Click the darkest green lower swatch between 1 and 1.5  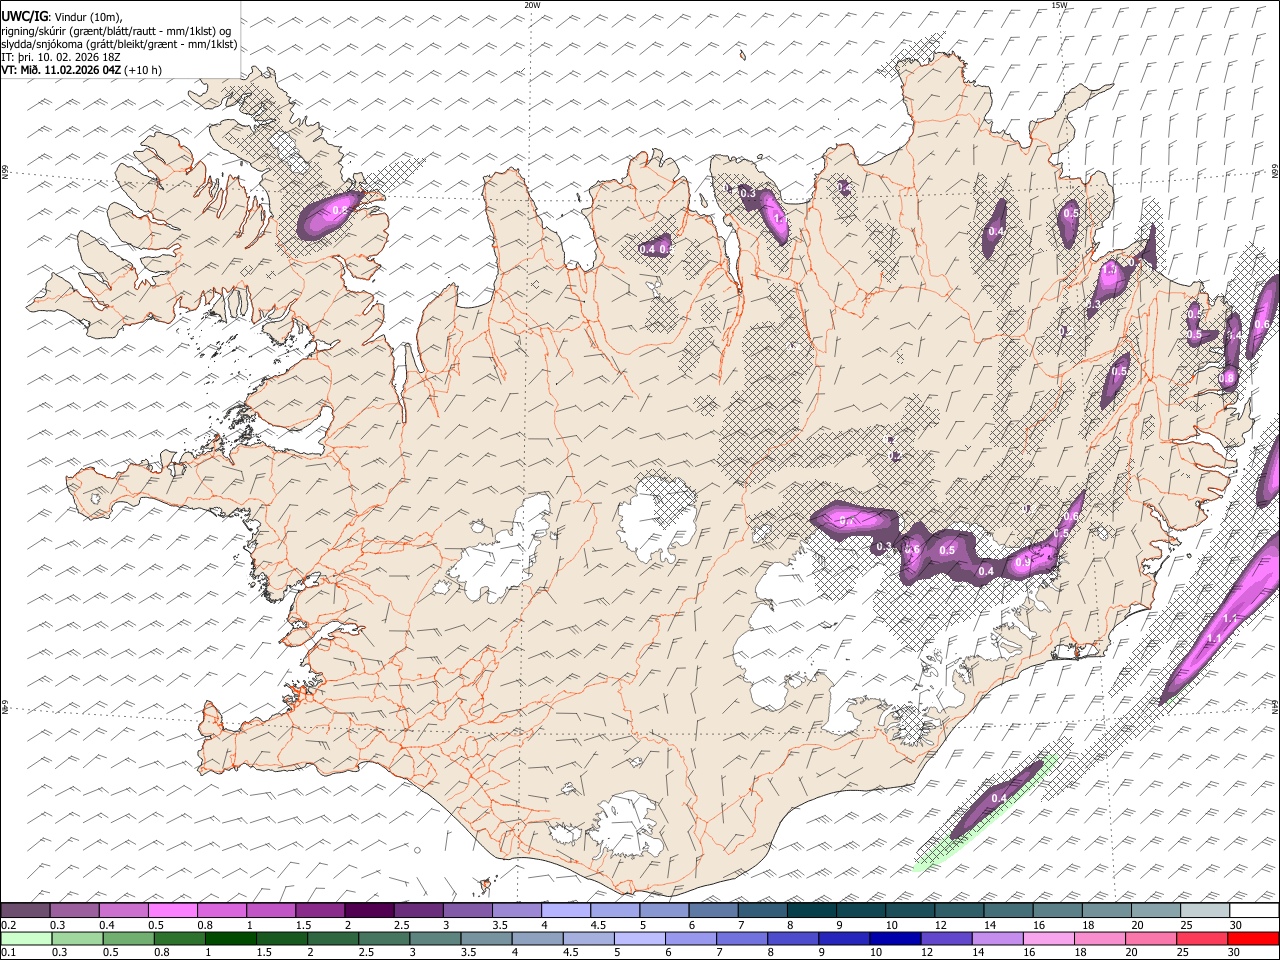[230, 939]
